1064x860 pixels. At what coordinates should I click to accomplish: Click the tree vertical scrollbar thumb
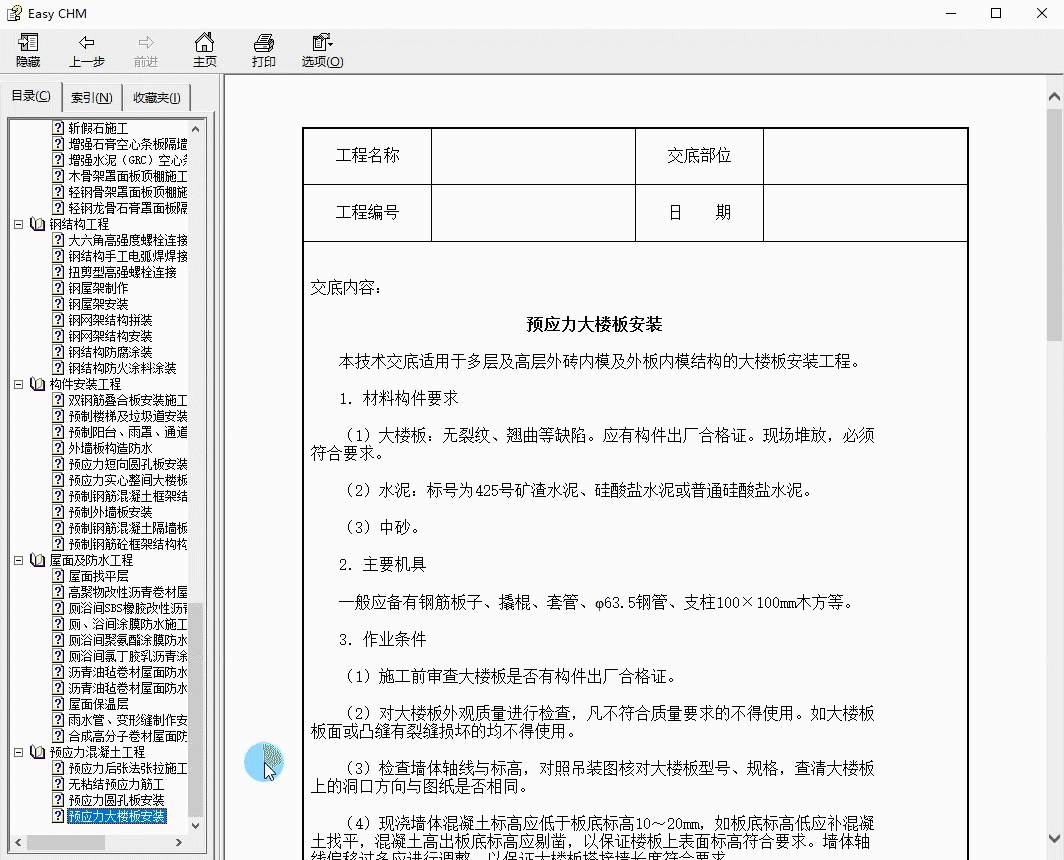(x=195, y=709)
